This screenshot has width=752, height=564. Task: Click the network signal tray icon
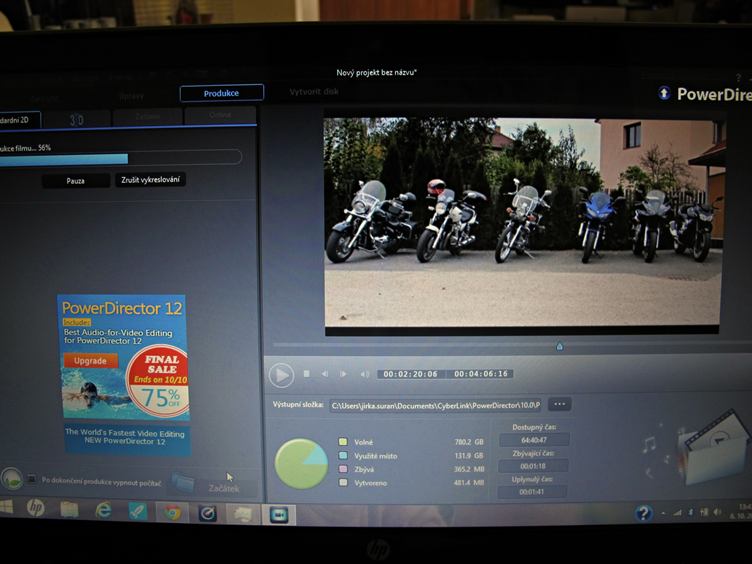click(x=677, y=513)
